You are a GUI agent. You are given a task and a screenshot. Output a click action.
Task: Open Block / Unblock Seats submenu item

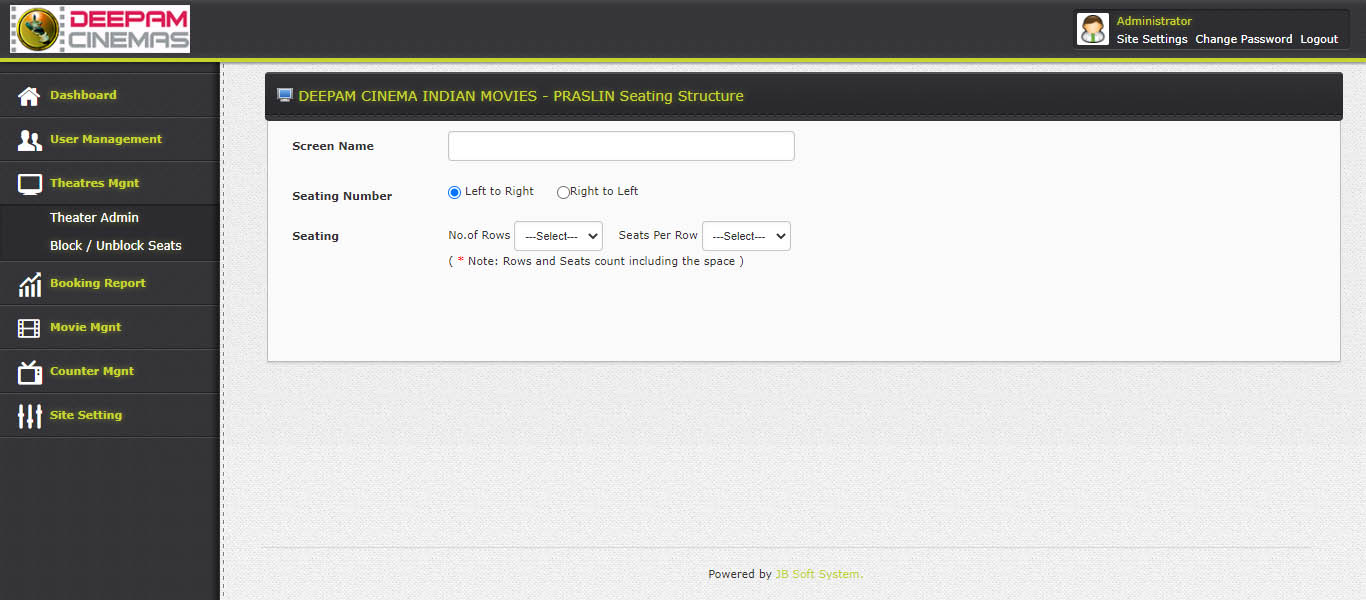116,245
